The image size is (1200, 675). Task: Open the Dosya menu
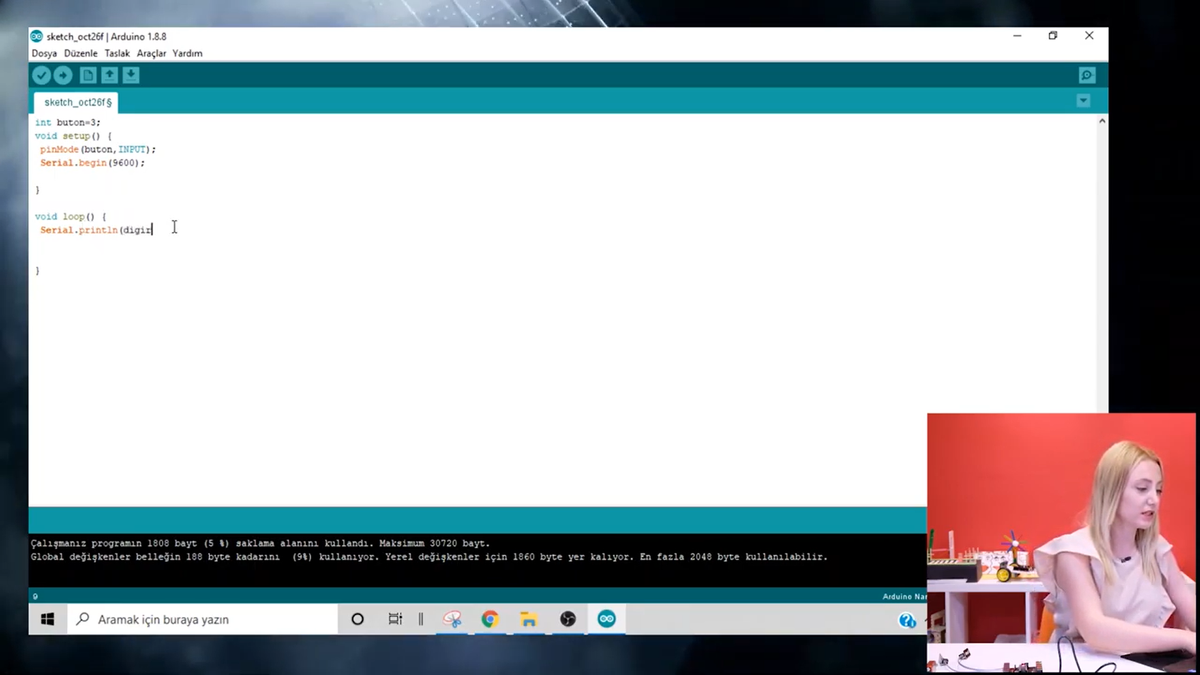pos(43,53)
